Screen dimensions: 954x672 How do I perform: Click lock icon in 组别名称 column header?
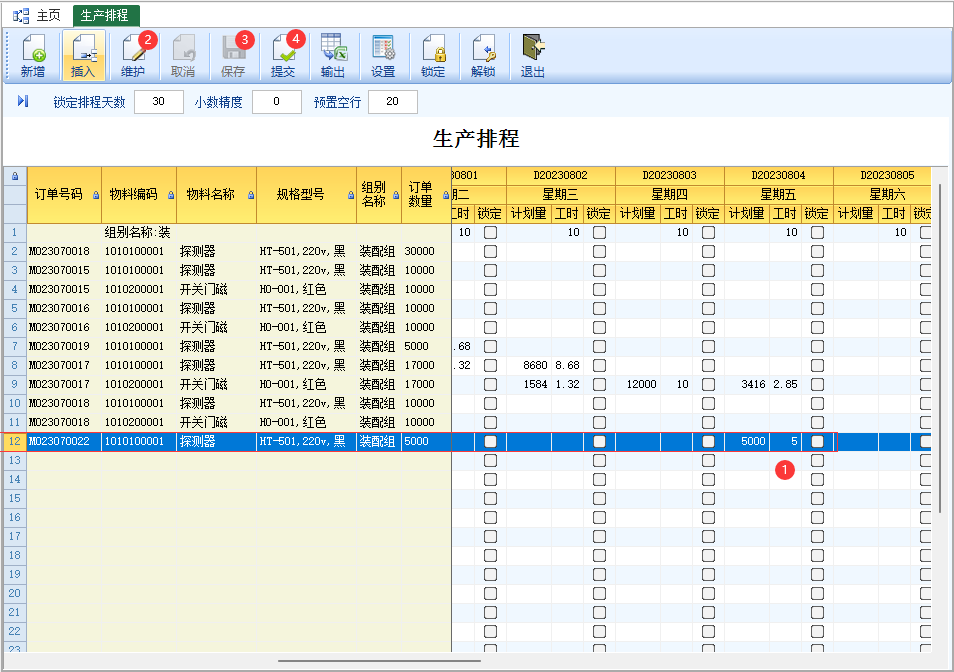396,195
